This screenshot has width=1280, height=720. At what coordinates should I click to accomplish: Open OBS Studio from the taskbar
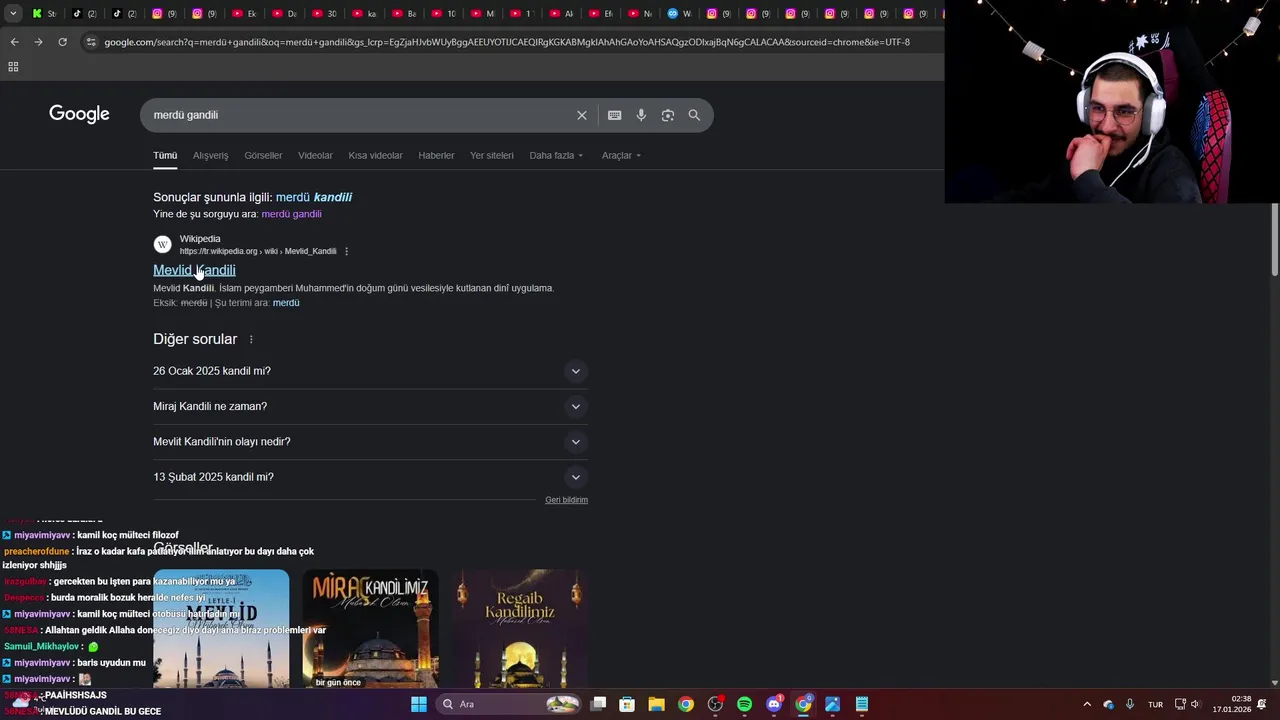coord(715,704)
